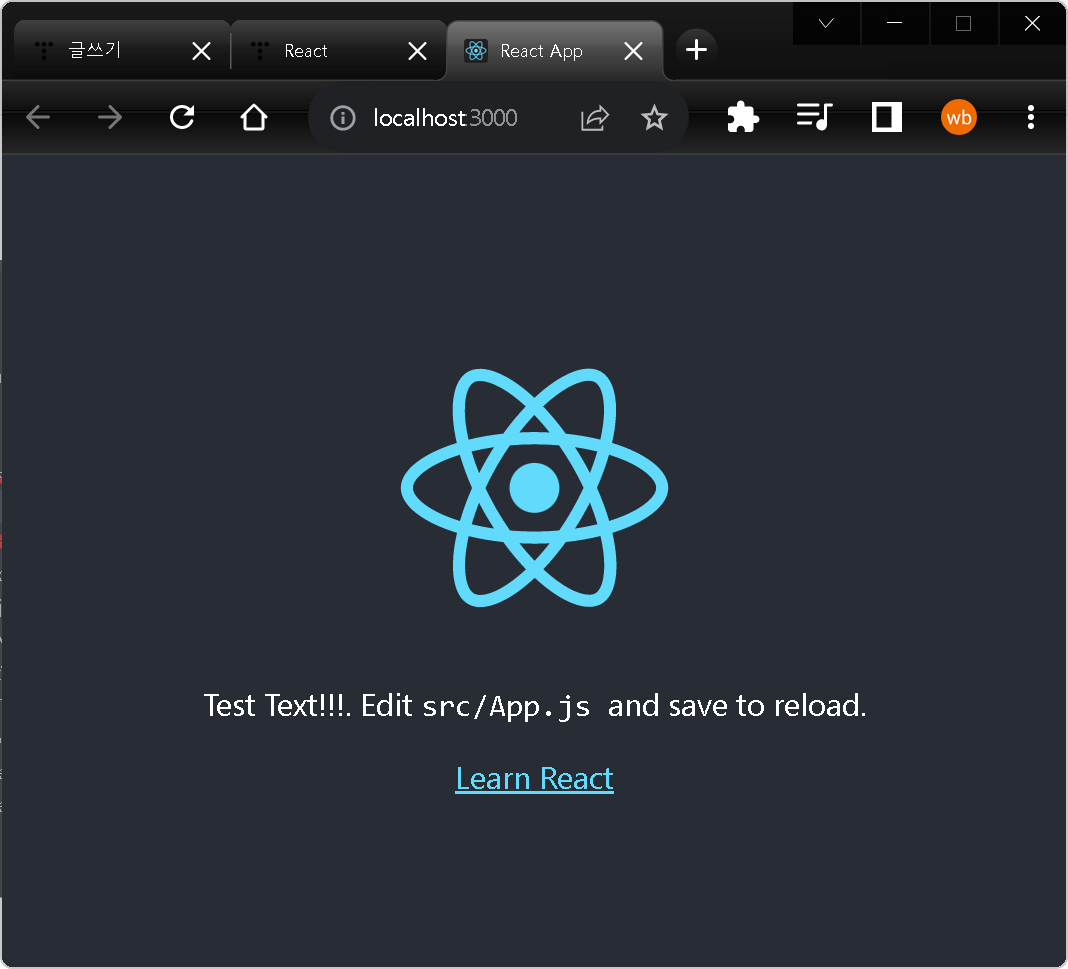Switch to the React tab
This screenshot has height=969, width=1068.
click(339, 50)
